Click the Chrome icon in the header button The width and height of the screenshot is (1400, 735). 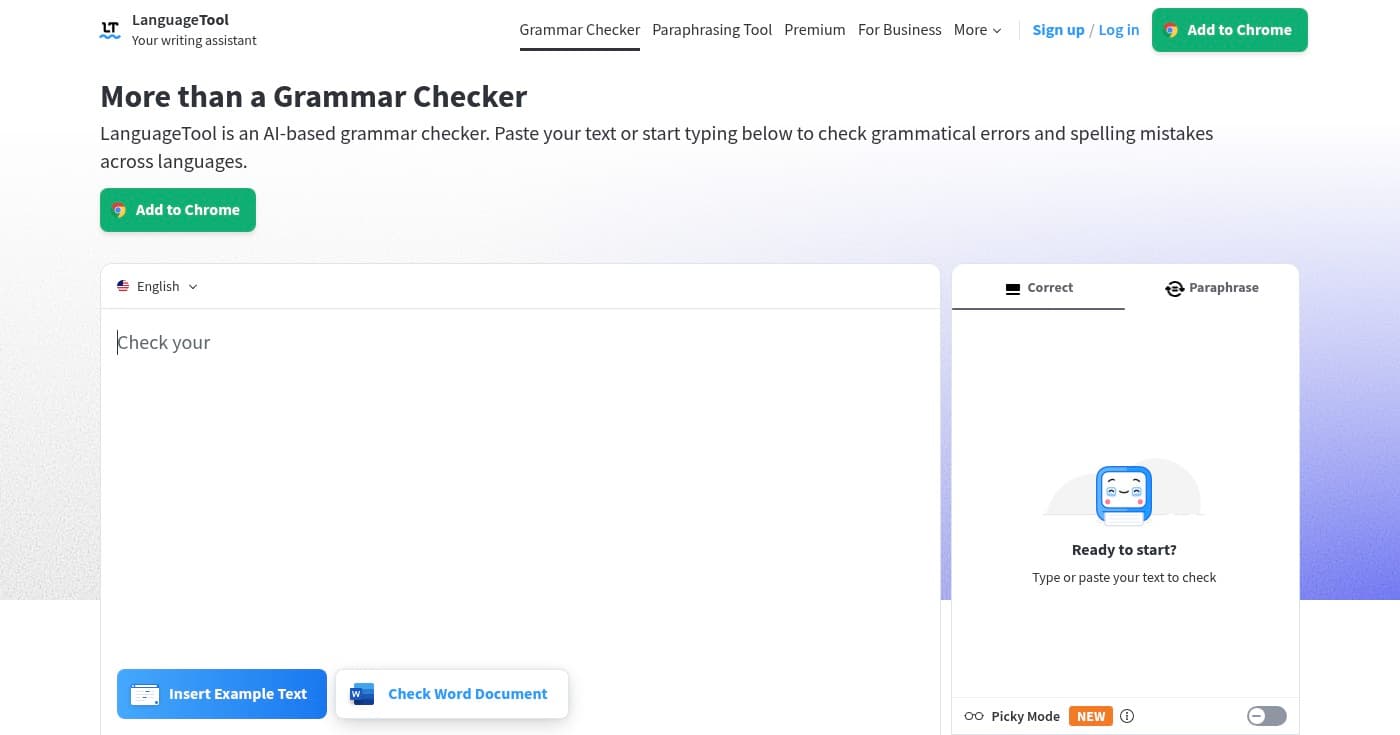(x=1172, y=30)
